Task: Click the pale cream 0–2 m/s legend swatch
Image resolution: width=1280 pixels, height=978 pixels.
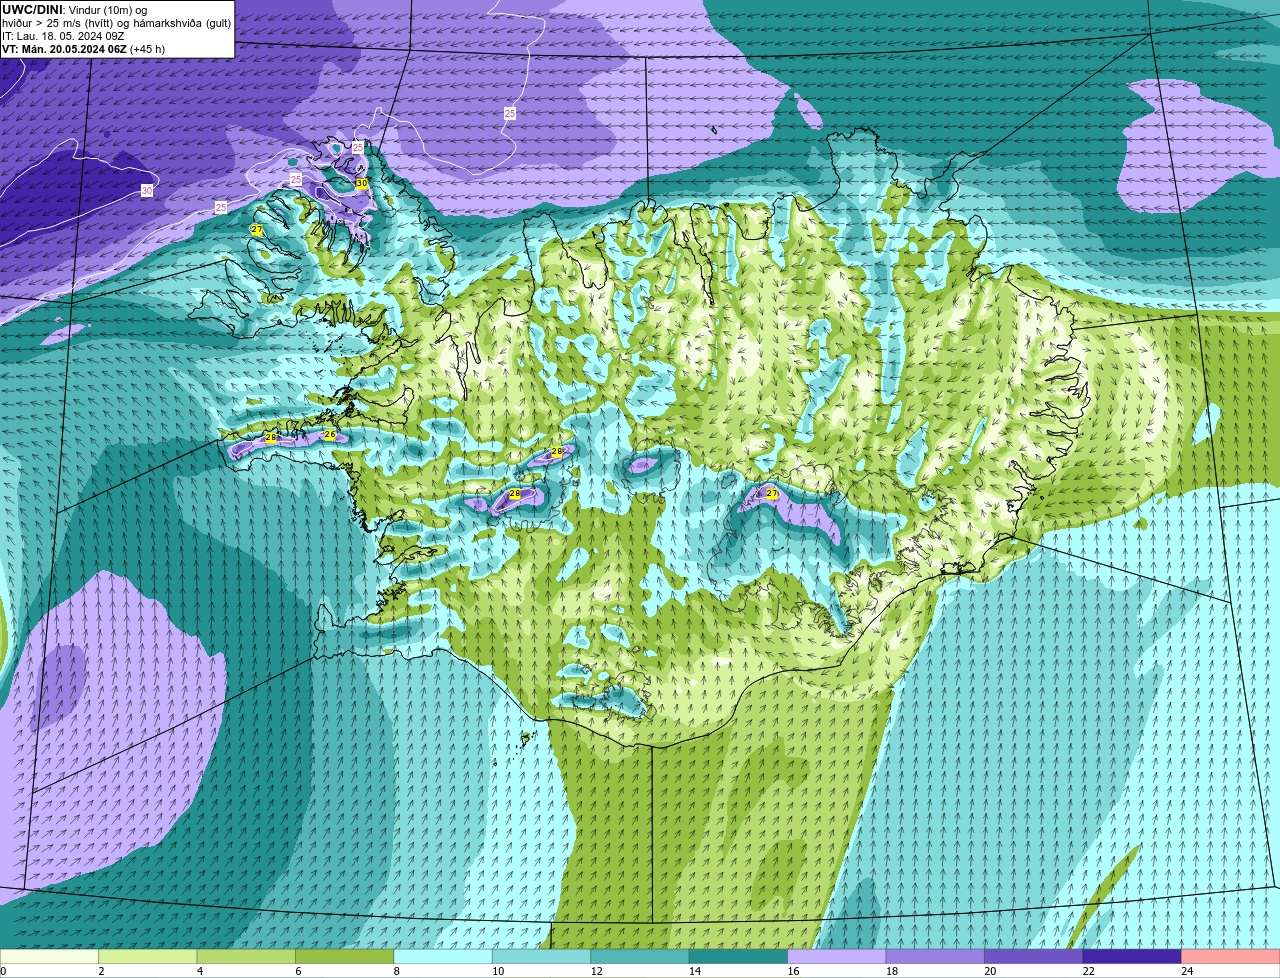Action: (x=50, y=956)
